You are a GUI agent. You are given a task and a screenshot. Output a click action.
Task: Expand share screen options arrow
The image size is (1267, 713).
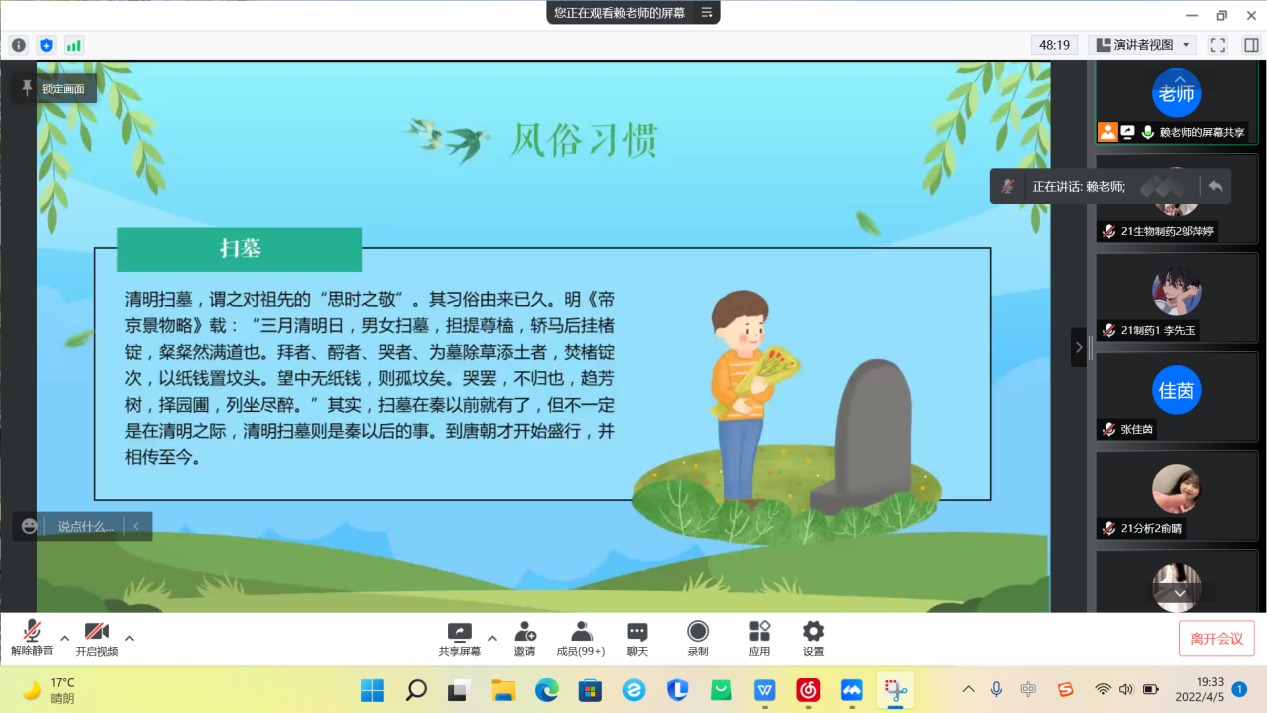(x=492, y=638)
